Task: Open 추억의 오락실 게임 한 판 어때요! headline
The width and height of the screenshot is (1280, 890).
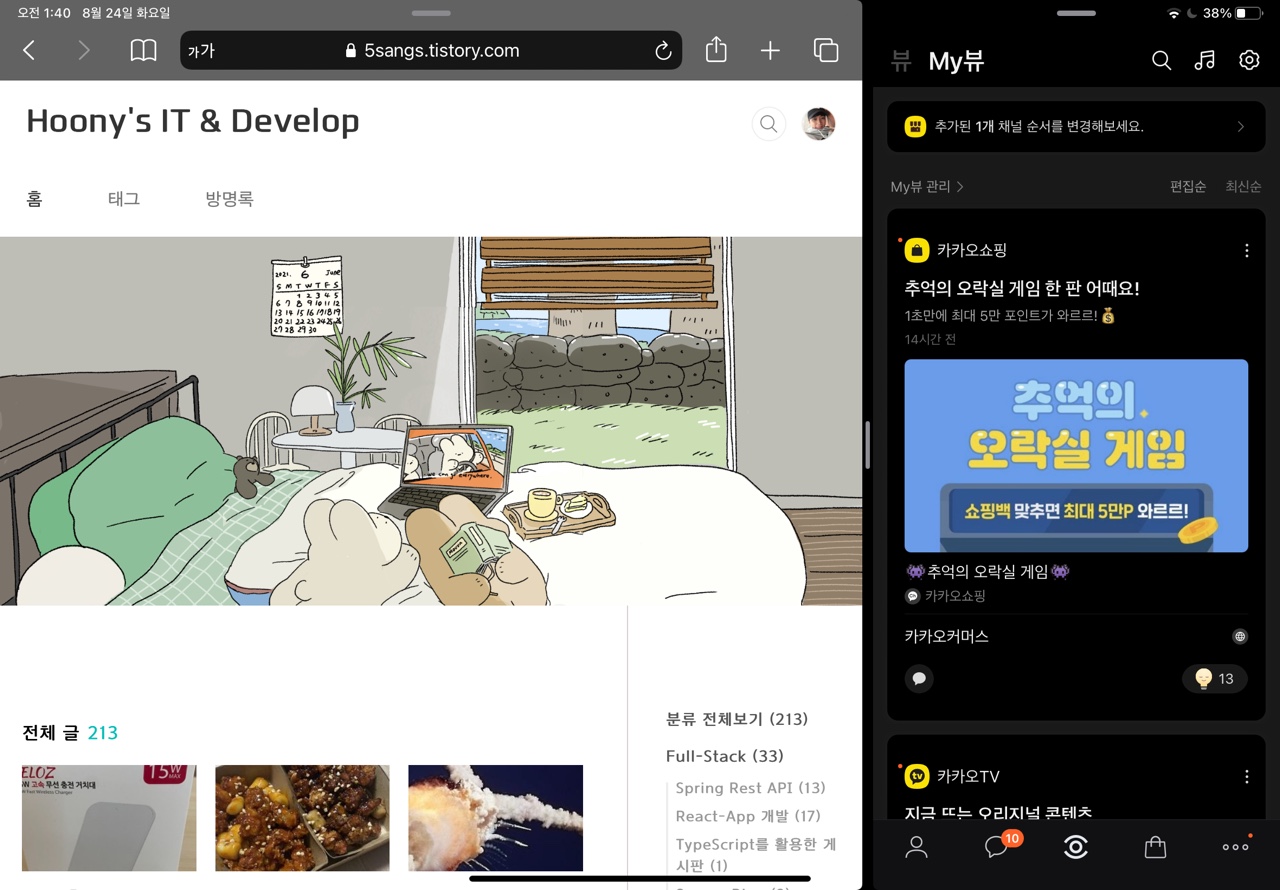Action: [1022, 289]
